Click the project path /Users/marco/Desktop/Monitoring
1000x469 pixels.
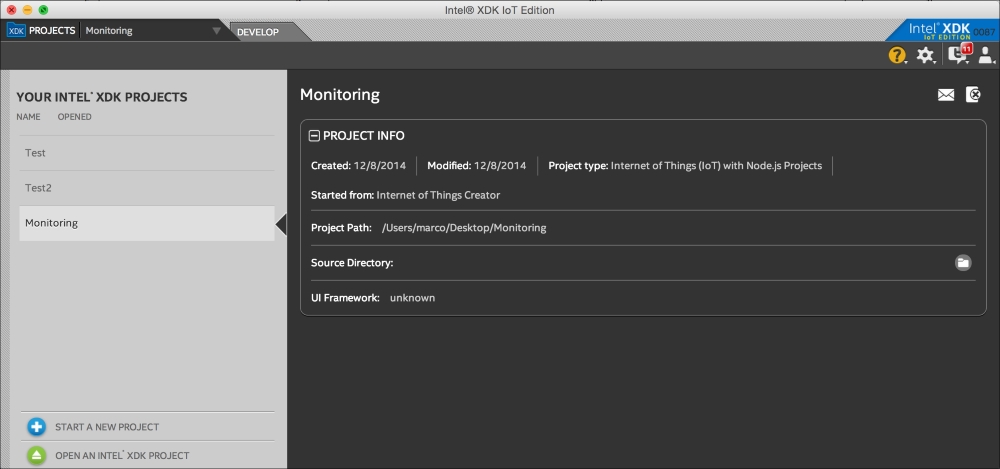(x=464, y=228)
